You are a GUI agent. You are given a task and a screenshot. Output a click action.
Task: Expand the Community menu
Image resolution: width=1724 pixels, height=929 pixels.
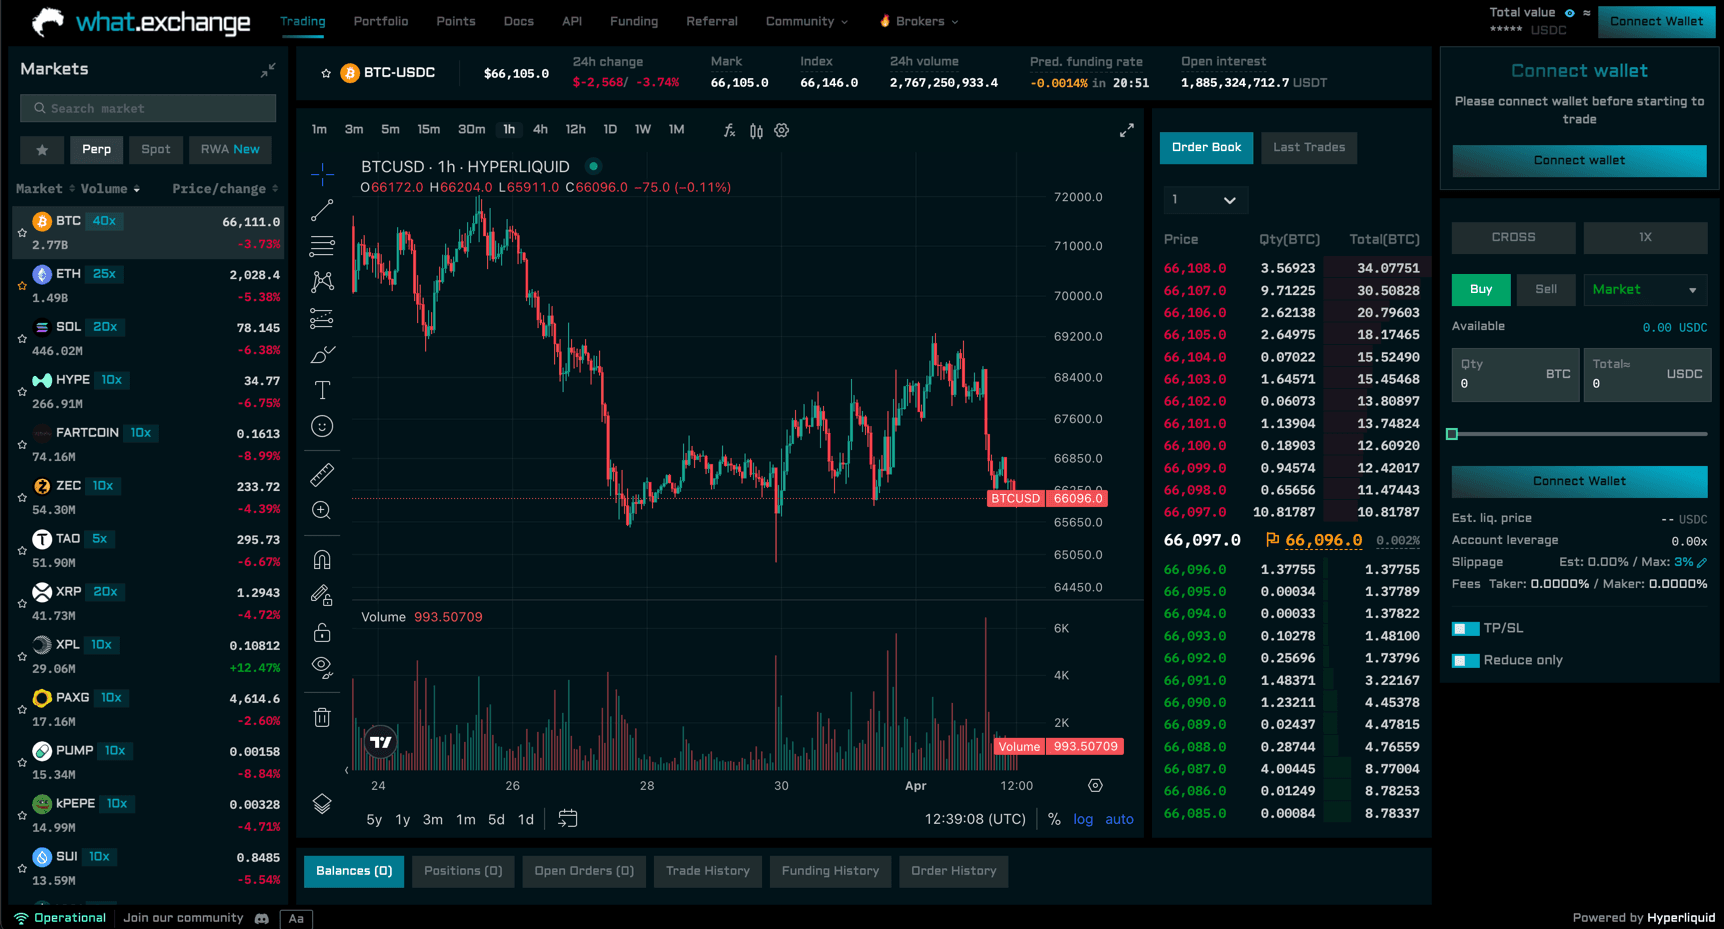pyautogui.click(x=806, y=21)
